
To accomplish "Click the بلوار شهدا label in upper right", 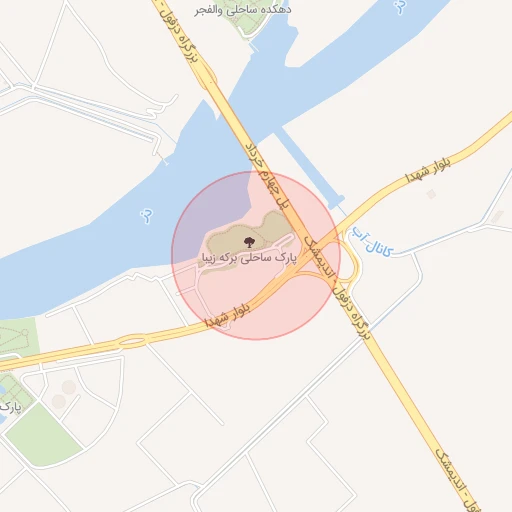I will [428, 170].
